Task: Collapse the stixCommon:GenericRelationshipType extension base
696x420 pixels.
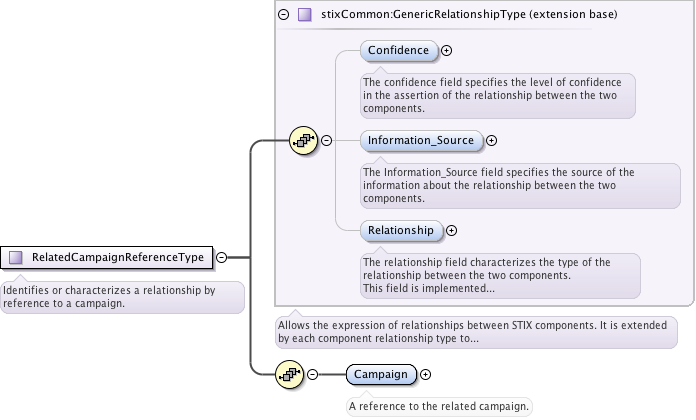Action: coord(285,15)
